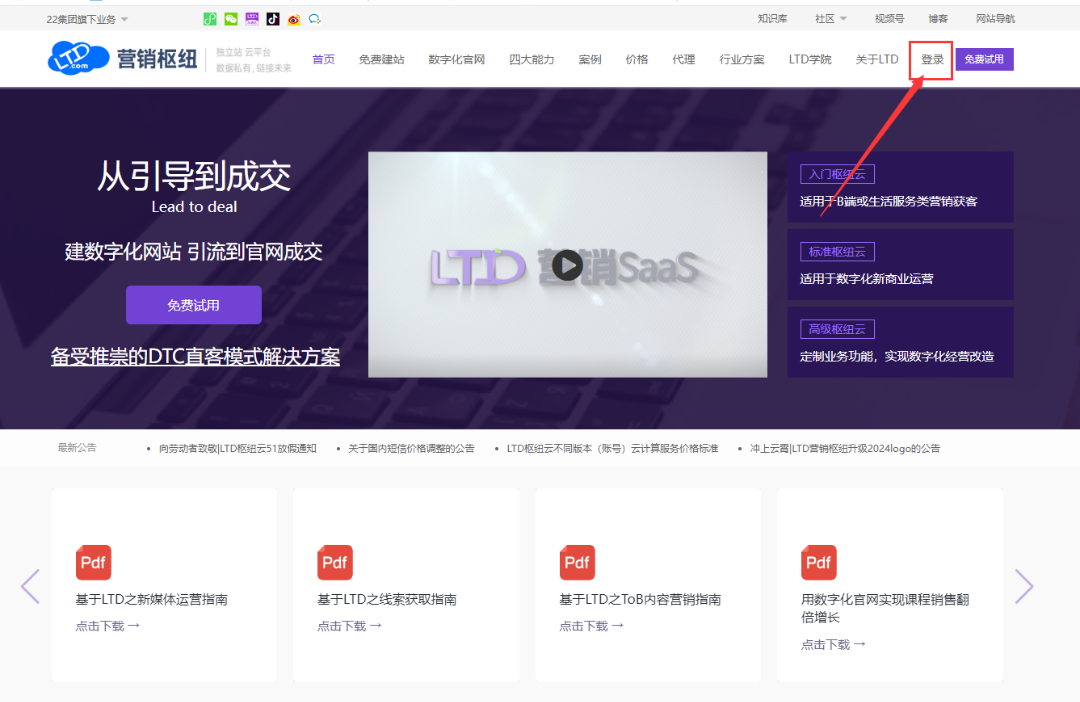1080x702 pixels.
Task: Click 点击下载 under 基于LTD之线索获取指南
Action: [x=350, y=626]
